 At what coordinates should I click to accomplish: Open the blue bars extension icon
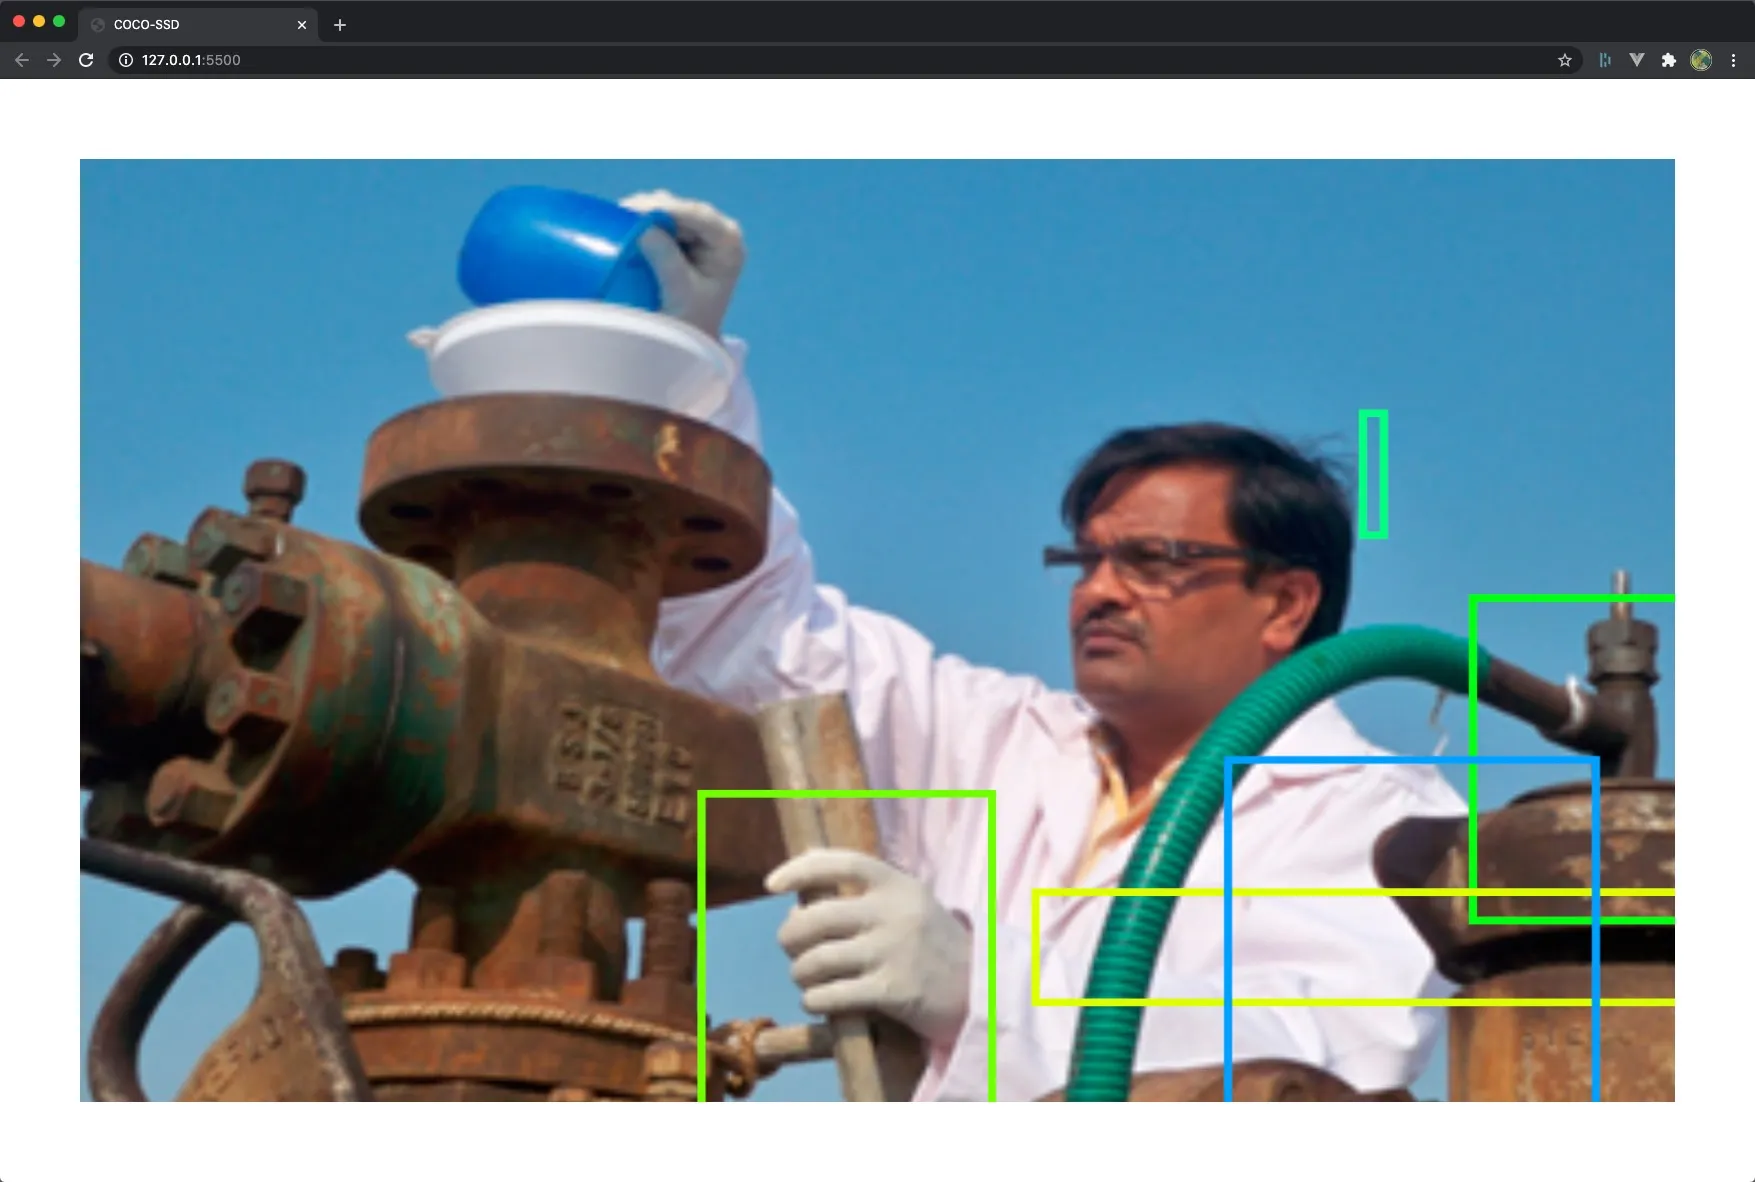coord(1604,60)
